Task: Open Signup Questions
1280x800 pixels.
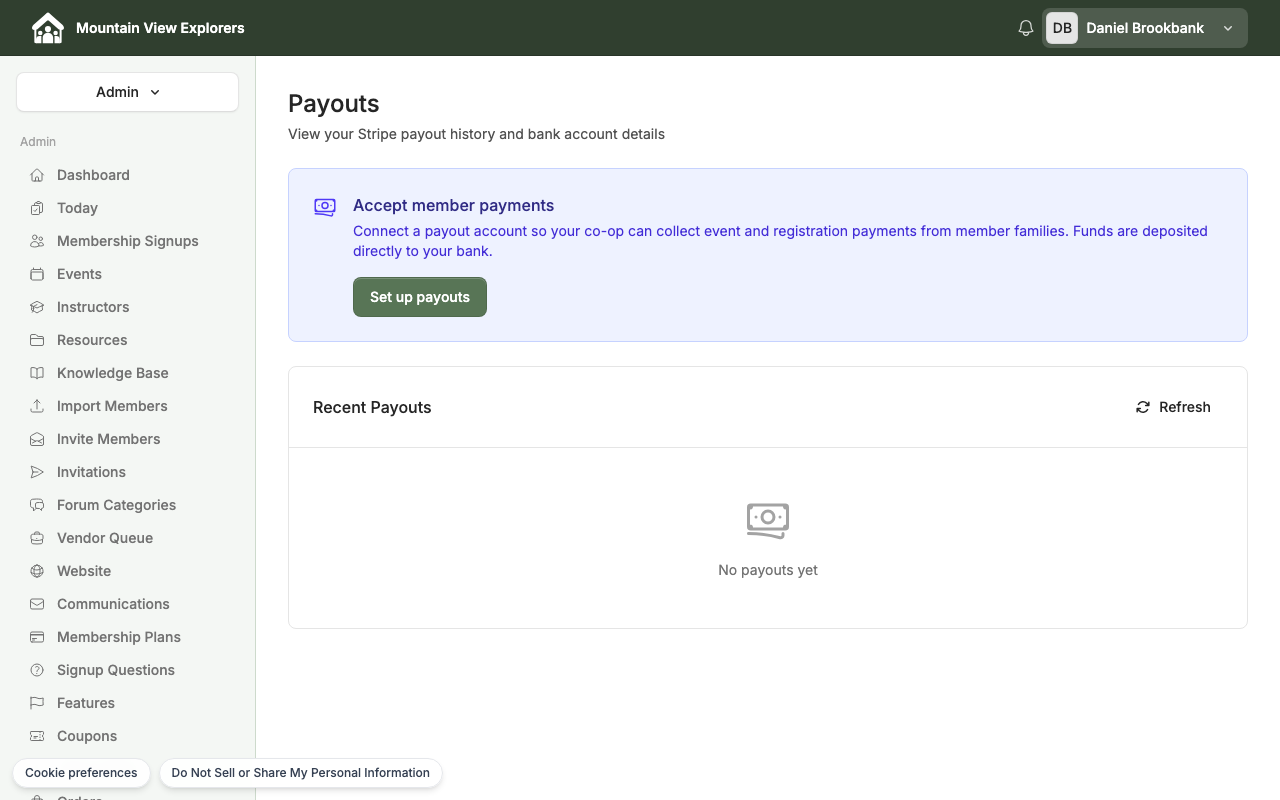Action: click(x=116, y=670)
